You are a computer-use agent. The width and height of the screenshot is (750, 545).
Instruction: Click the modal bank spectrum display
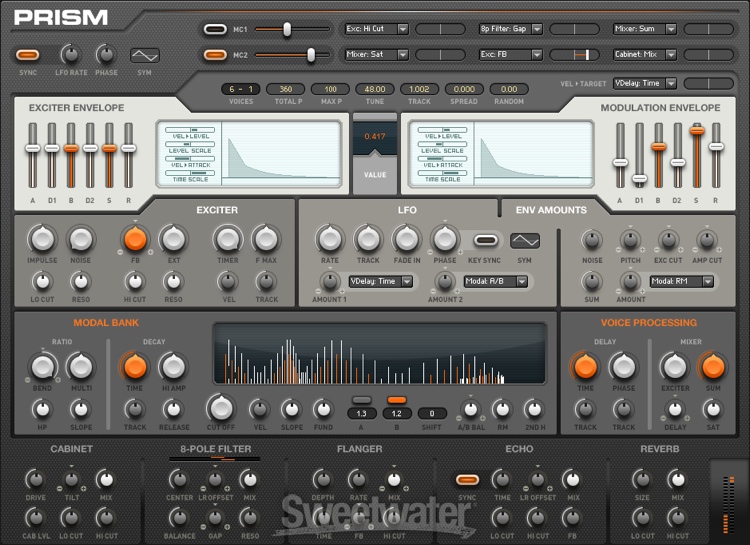380,354
